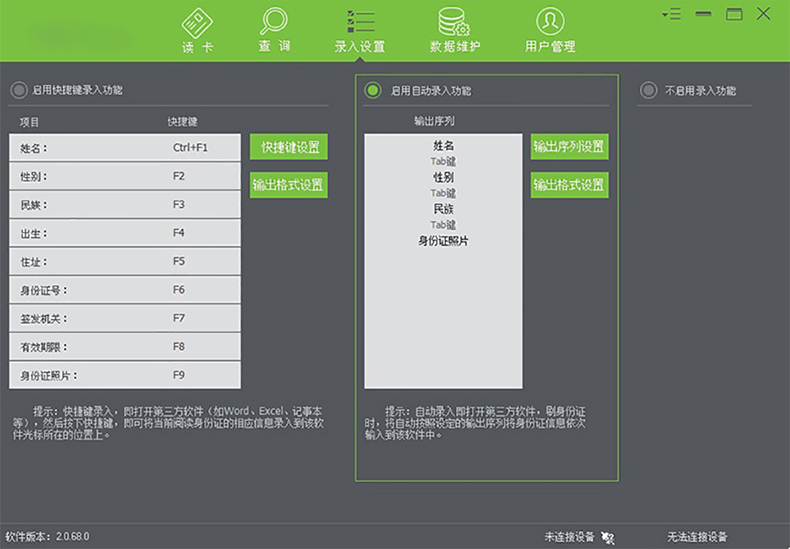The image size is (790, 549).
Task: Open the 用户管理 user icon
Action: click(x=550, y=22)
